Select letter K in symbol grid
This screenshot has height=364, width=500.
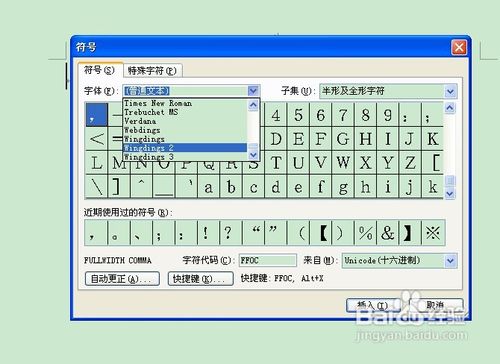tap(433, 139)
